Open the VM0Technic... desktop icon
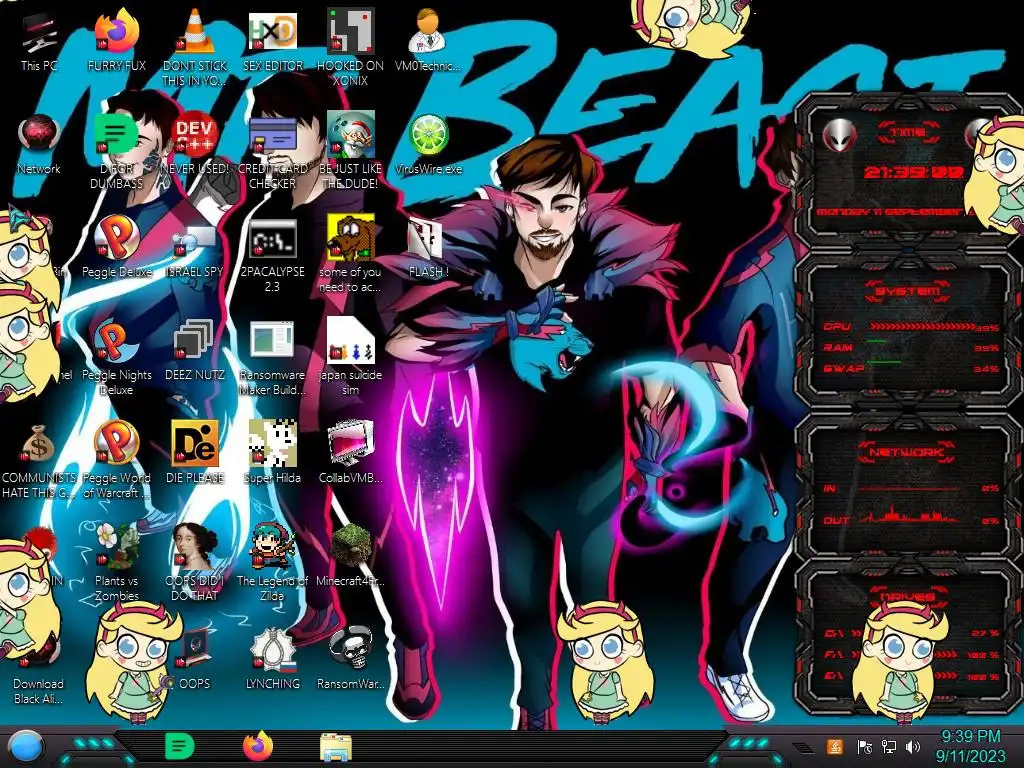This screenshot has height=768, width=1024. 428,40
